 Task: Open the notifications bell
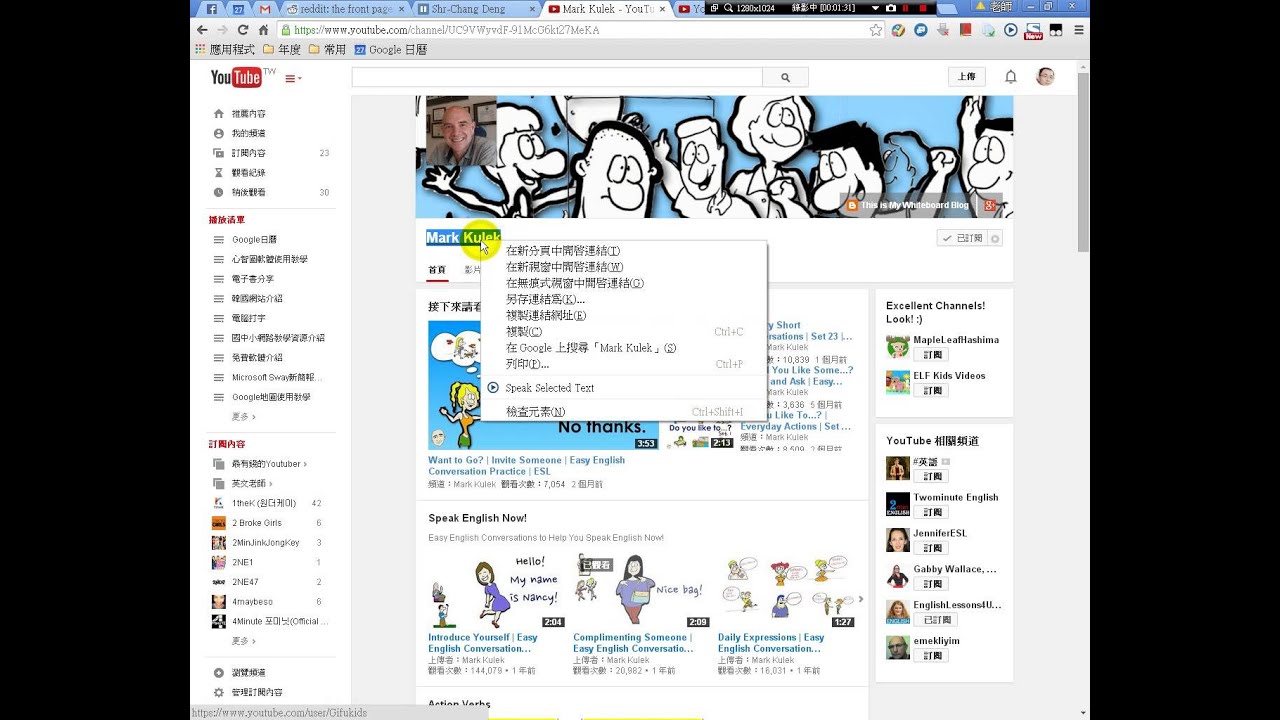click(1010, 77)
